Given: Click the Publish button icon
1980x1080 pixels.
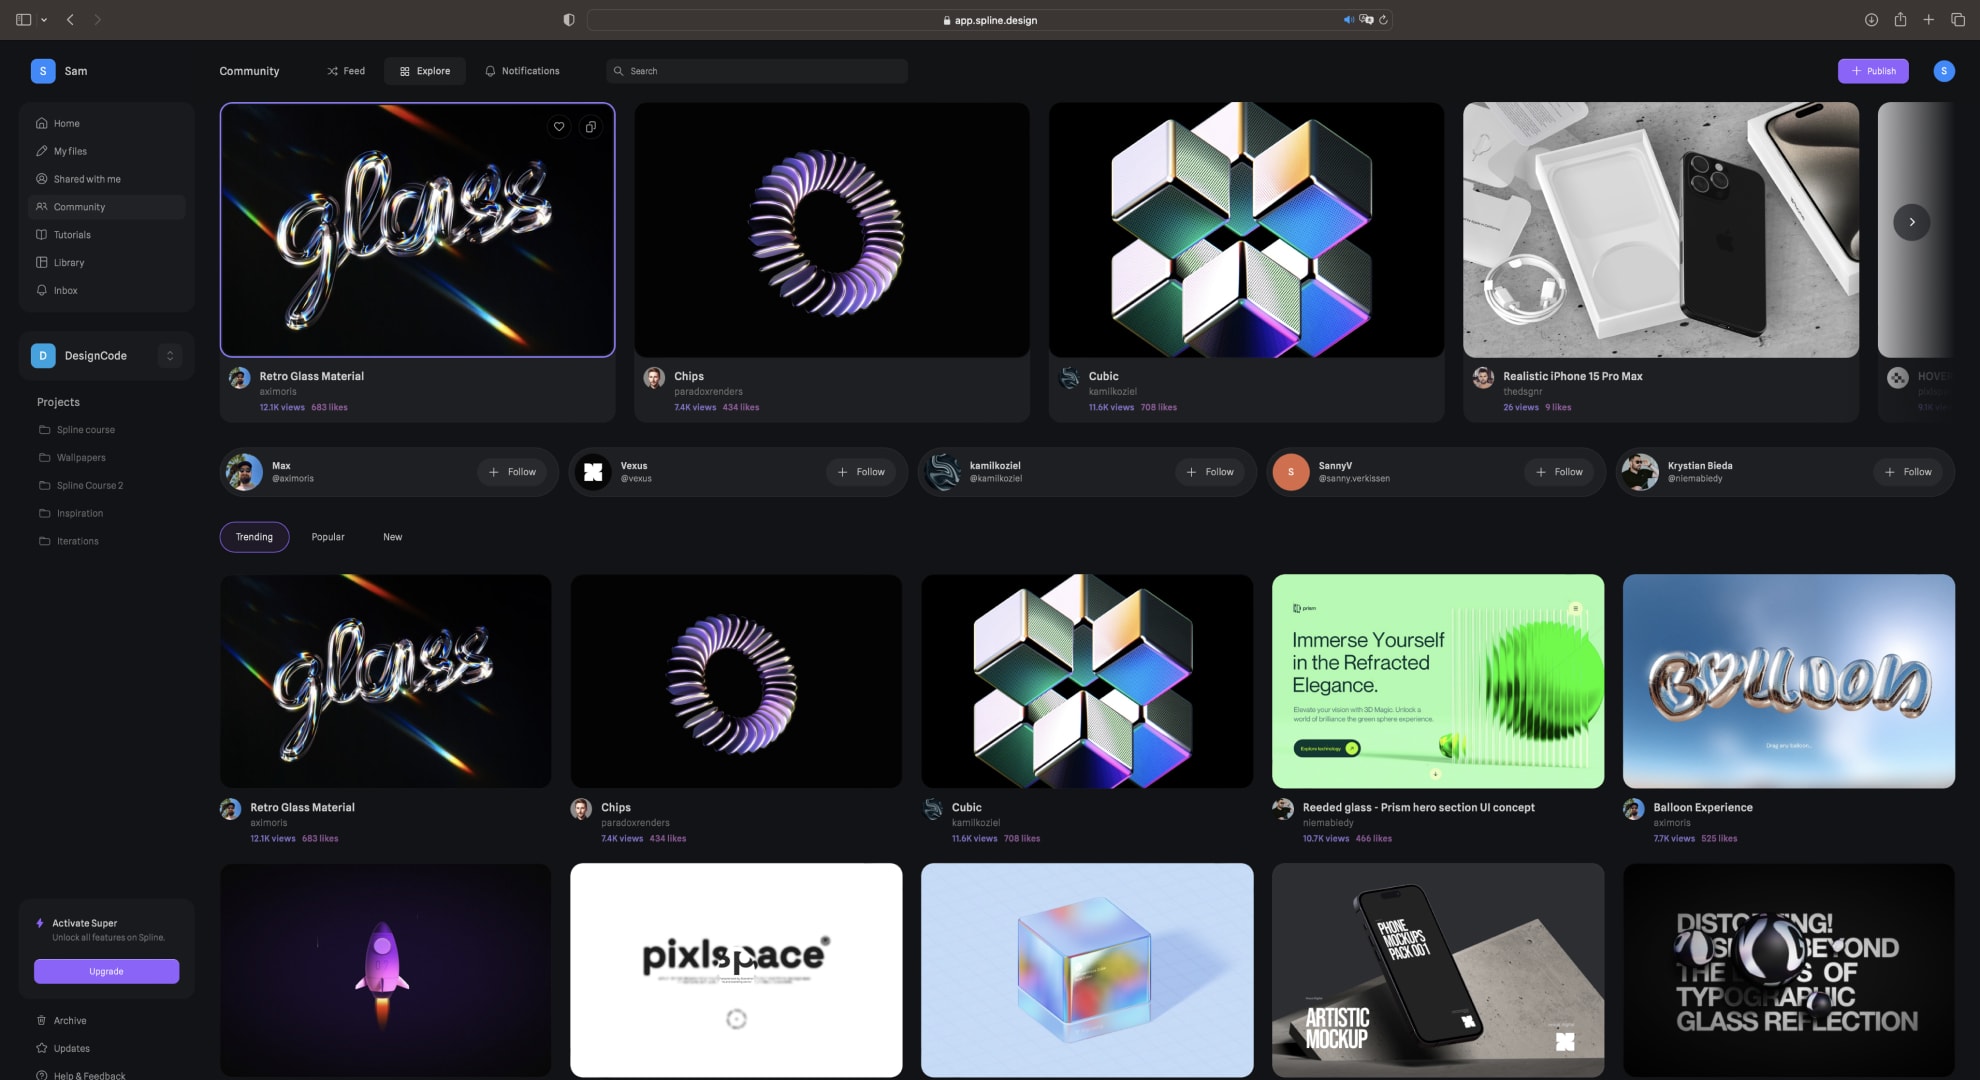Looking at the screenshot, I should (x=1856, y=70).
